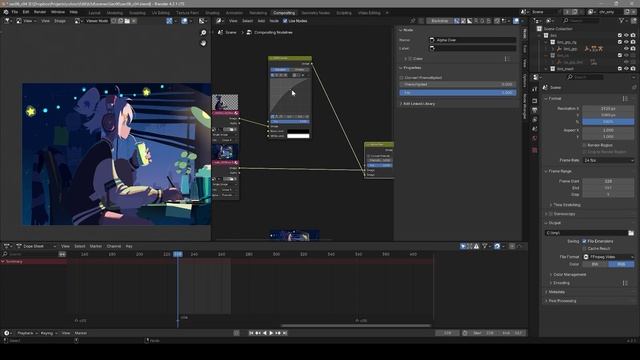The image size is (640, 360).
Task: Expand the Color Management panel
Action: click(x=551, y=275)
